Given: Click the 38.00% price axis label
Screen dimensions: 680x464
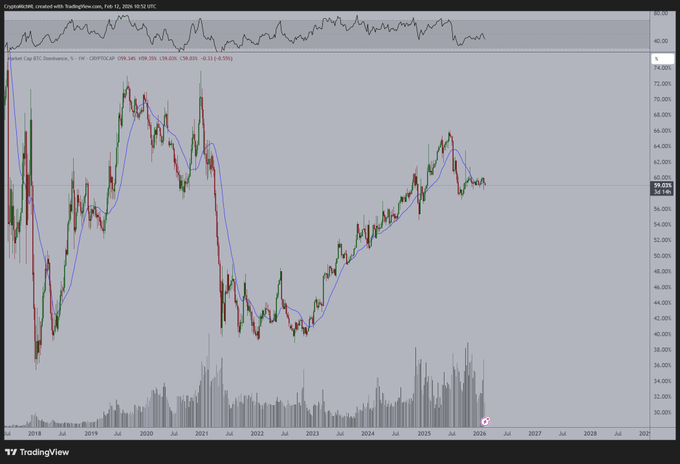Looking at the screenshot, I should [662, 350].
